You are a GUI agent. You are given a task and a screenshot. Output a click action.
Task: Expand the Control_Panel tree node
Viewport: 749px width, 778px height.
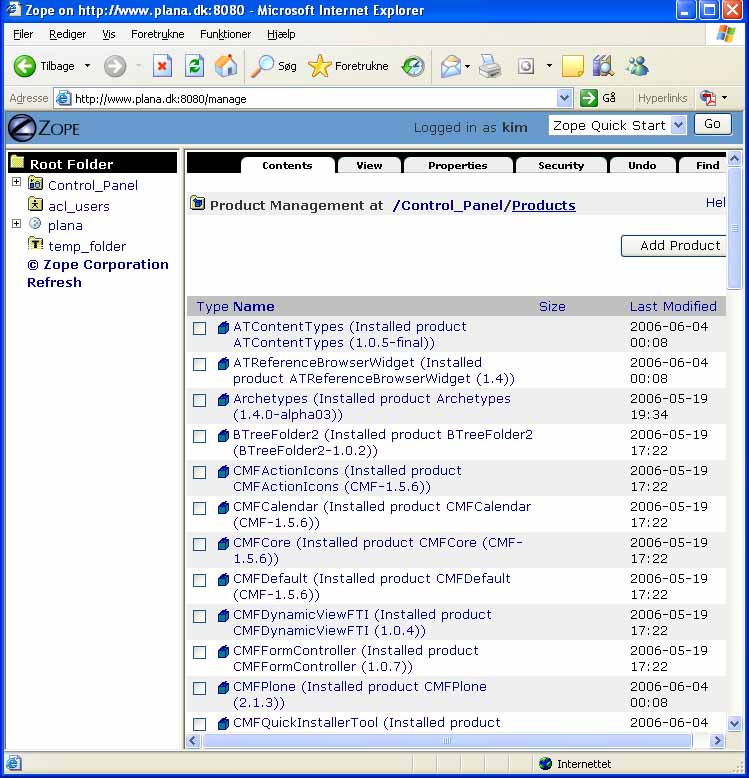16,183
